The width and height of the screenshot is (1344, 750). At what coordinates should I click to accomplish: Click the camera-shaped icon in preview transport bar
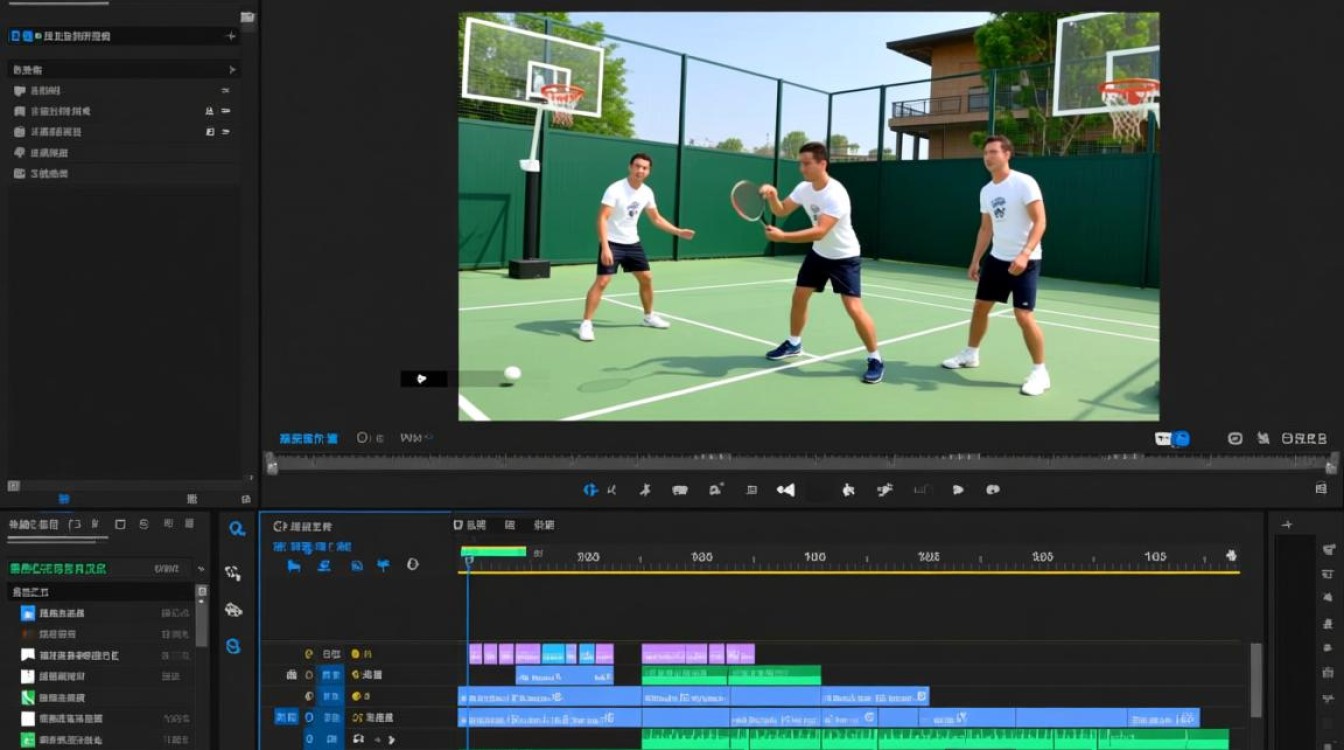[x=716, y=490]
